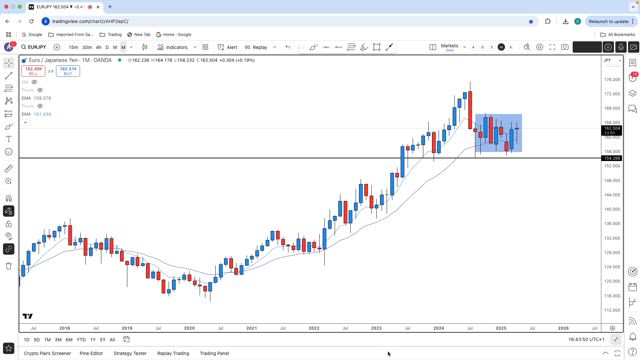The image size is (640, 360).
Task: Select the All date range
Action: pos(112,340)
